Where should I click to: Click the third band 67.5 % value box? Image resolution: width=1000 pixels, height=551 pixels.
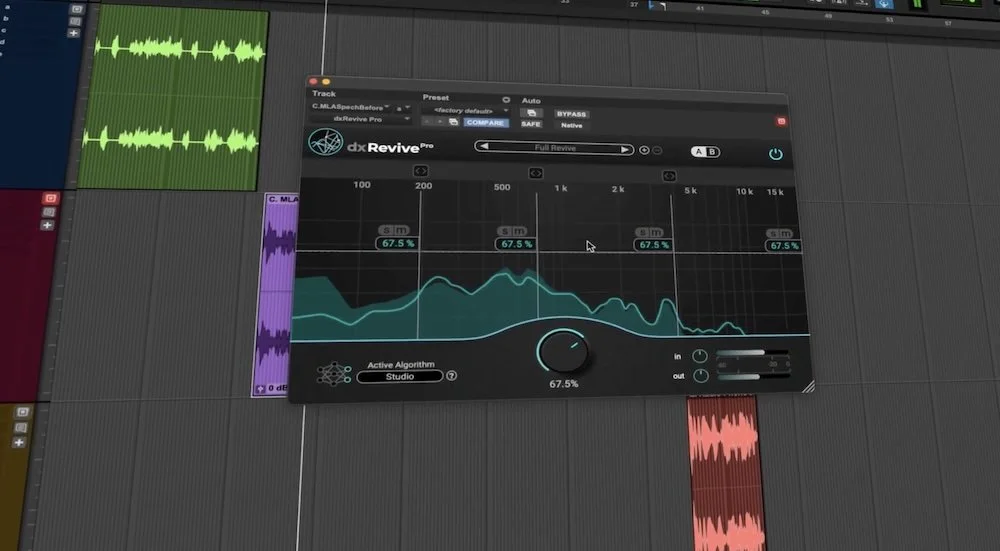[654, 244]
